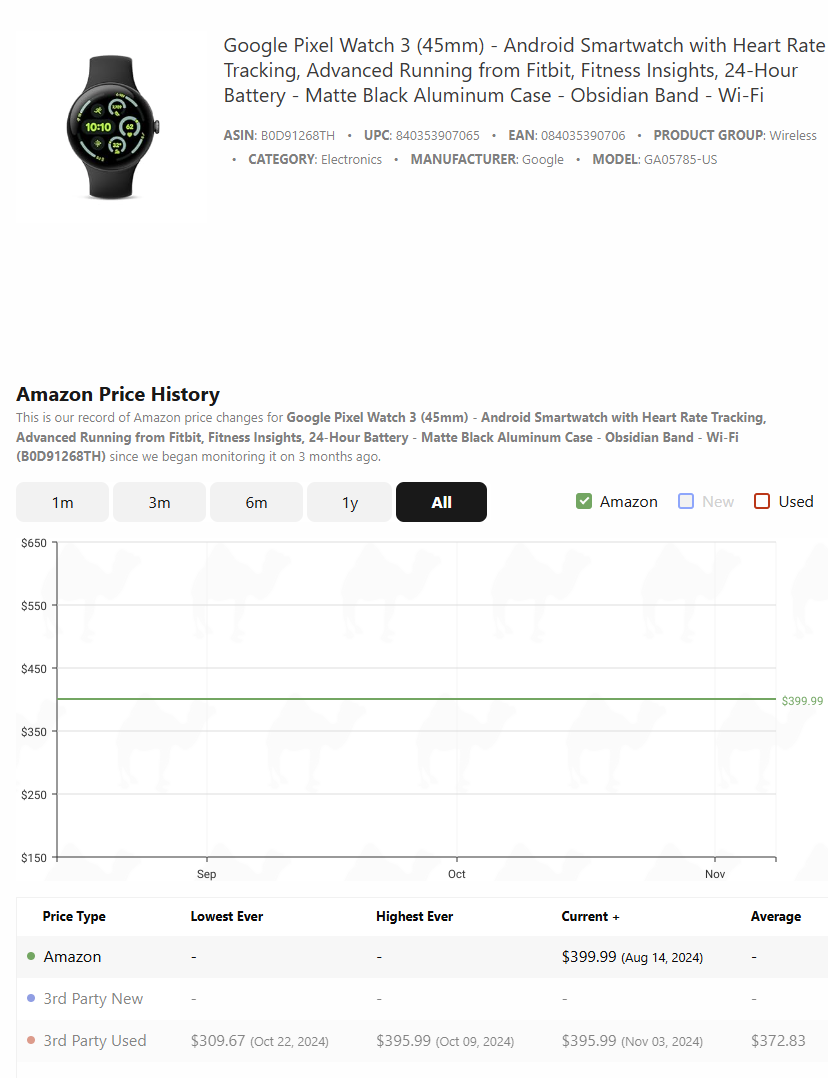Enable the Used price checkbox
828x1078 pixels.
(762, 501)
